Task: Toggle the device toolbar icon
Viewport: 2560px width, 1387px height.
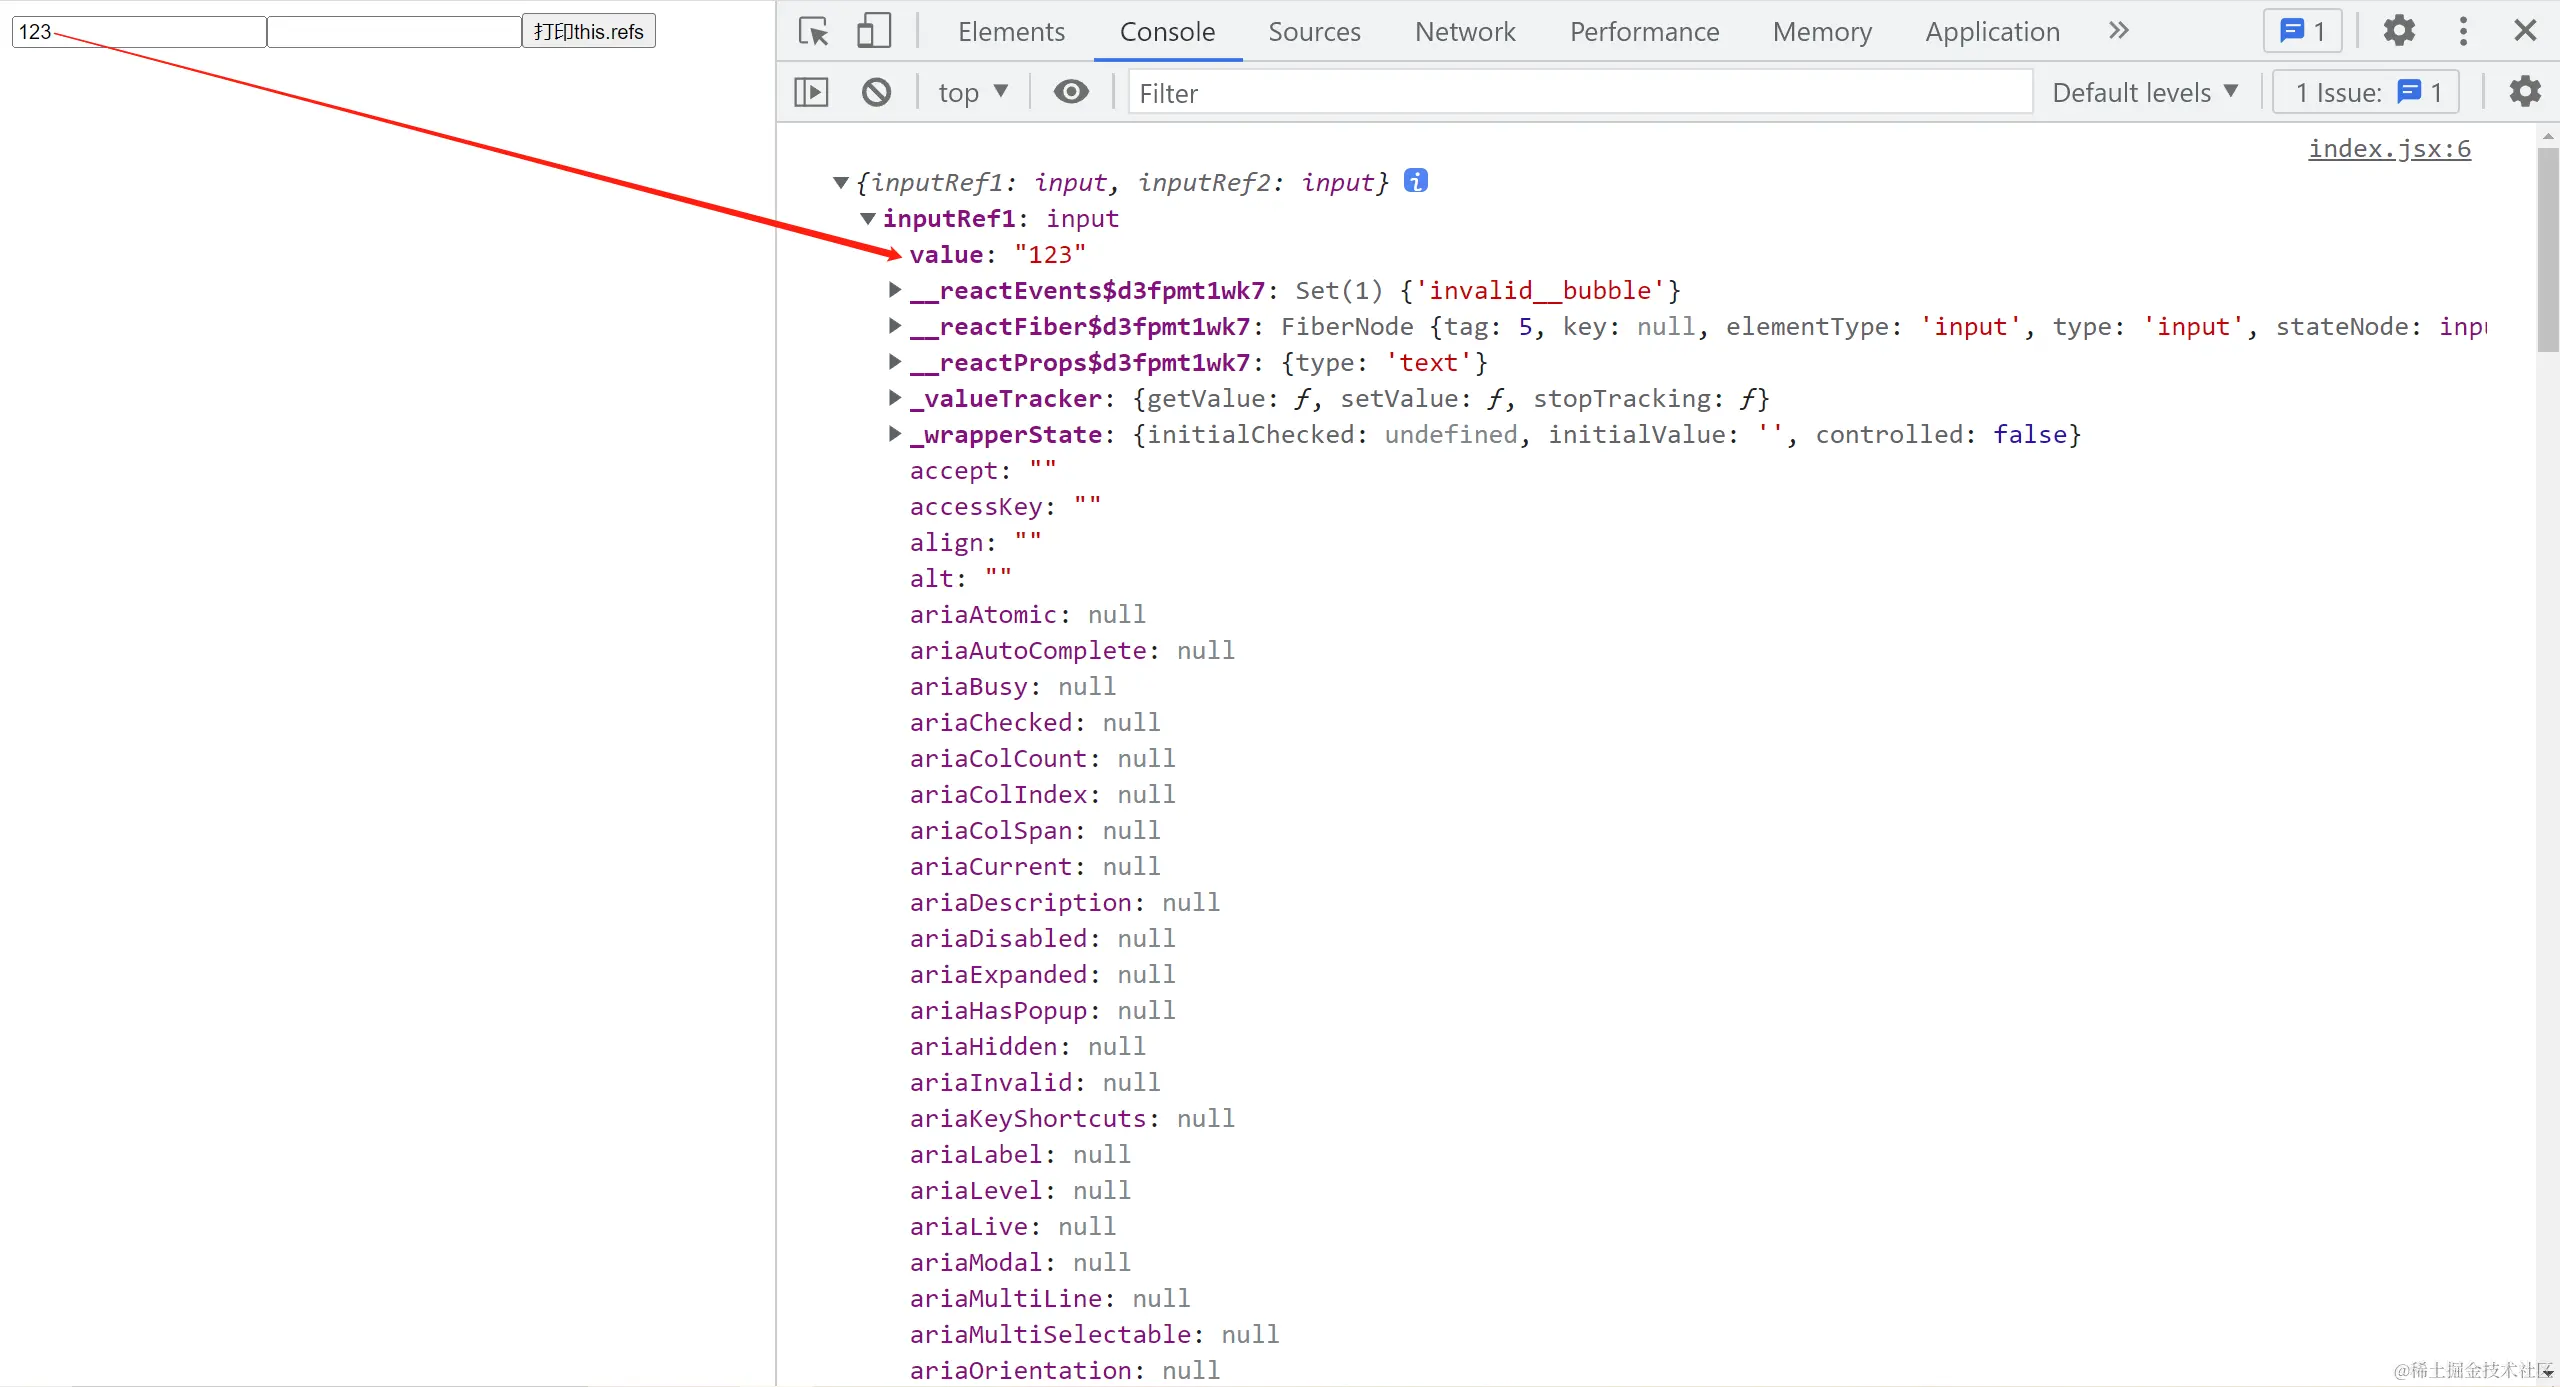Action: (873, 31)
